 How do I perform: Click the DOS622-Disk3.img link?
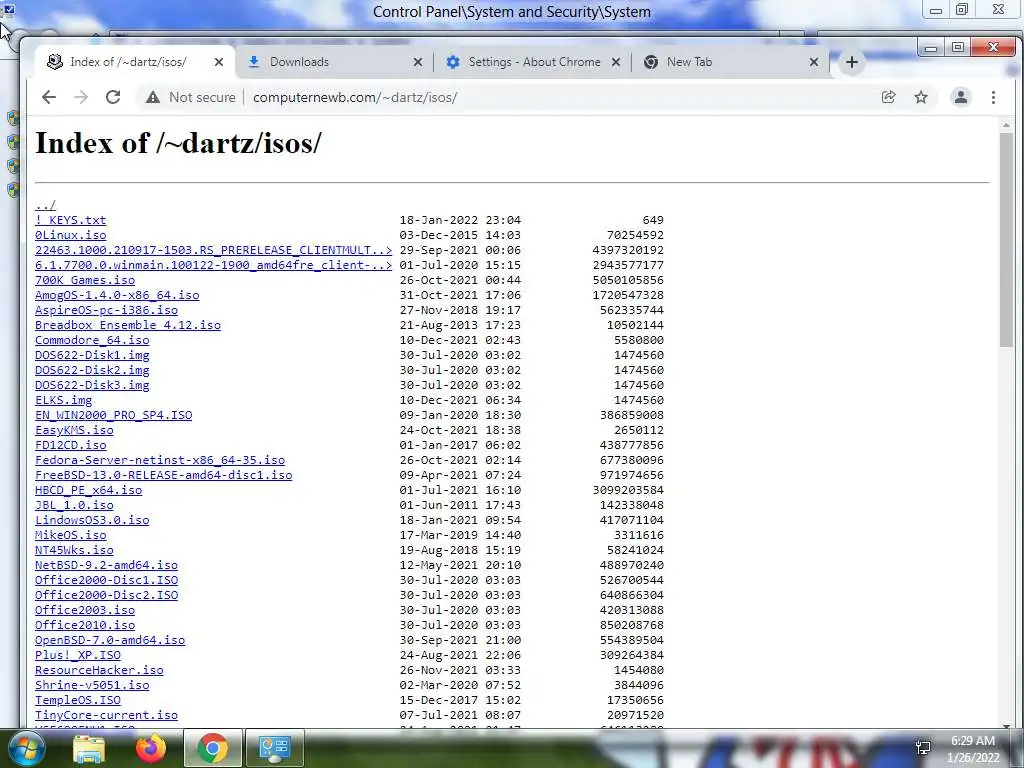[92, 385]
